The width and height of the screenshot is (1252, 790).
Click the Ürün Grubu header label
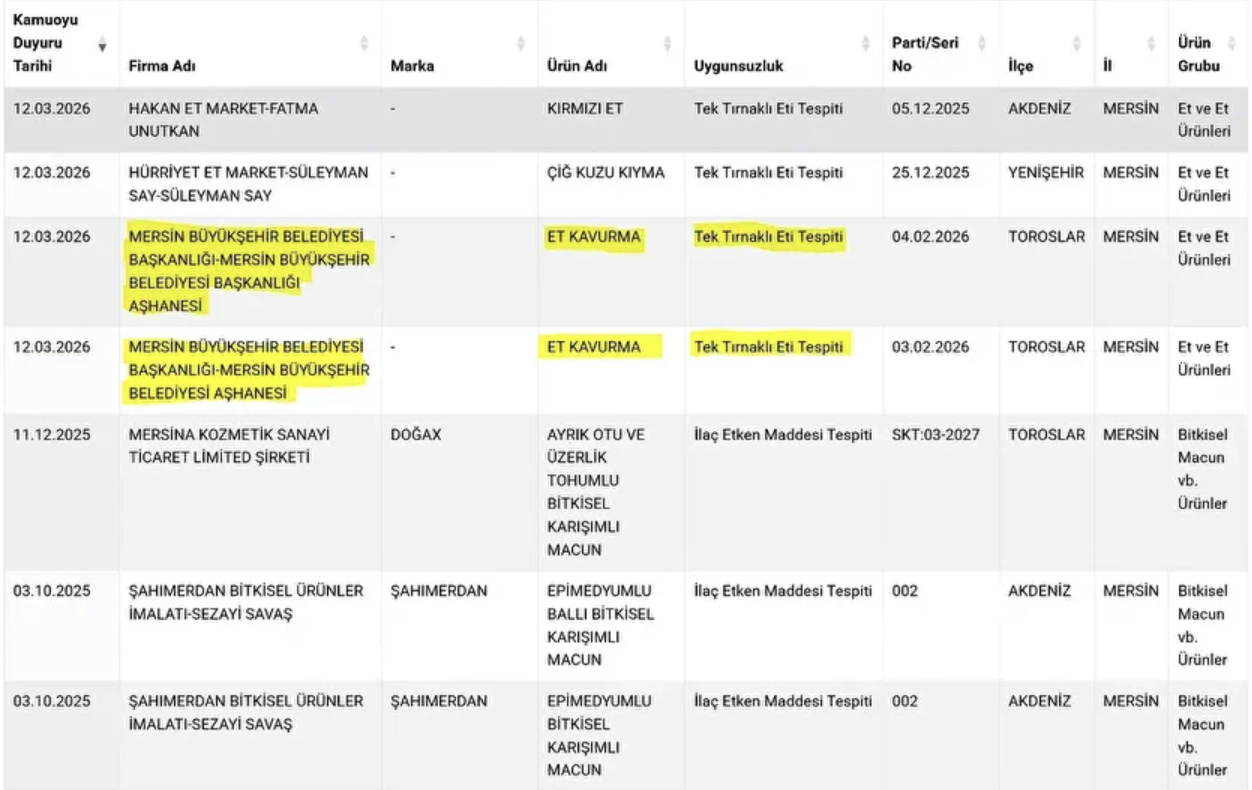tap(1198, 55)
